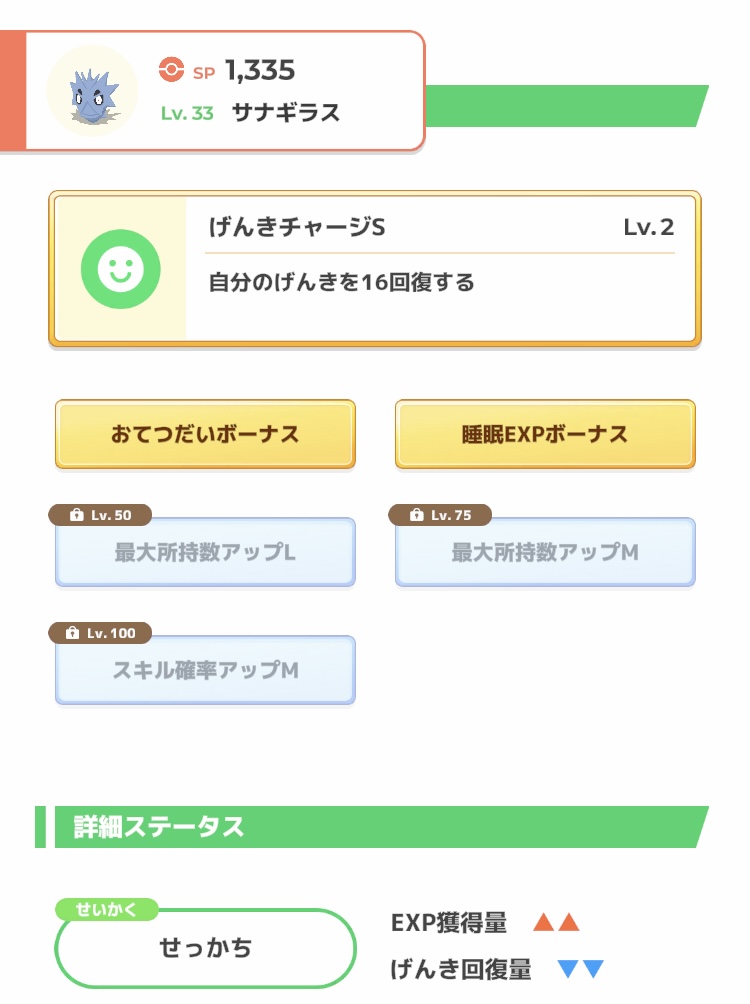Tap the Lv. 100 lock badge
Viewport: 750px width, 1004px height.
click(x=100, y=633)
